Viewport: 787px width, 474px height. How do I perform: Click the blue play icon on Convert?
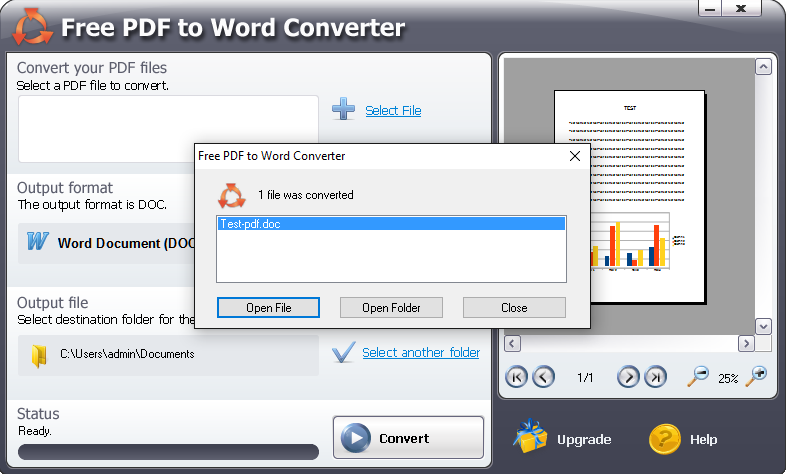point(356,438)
